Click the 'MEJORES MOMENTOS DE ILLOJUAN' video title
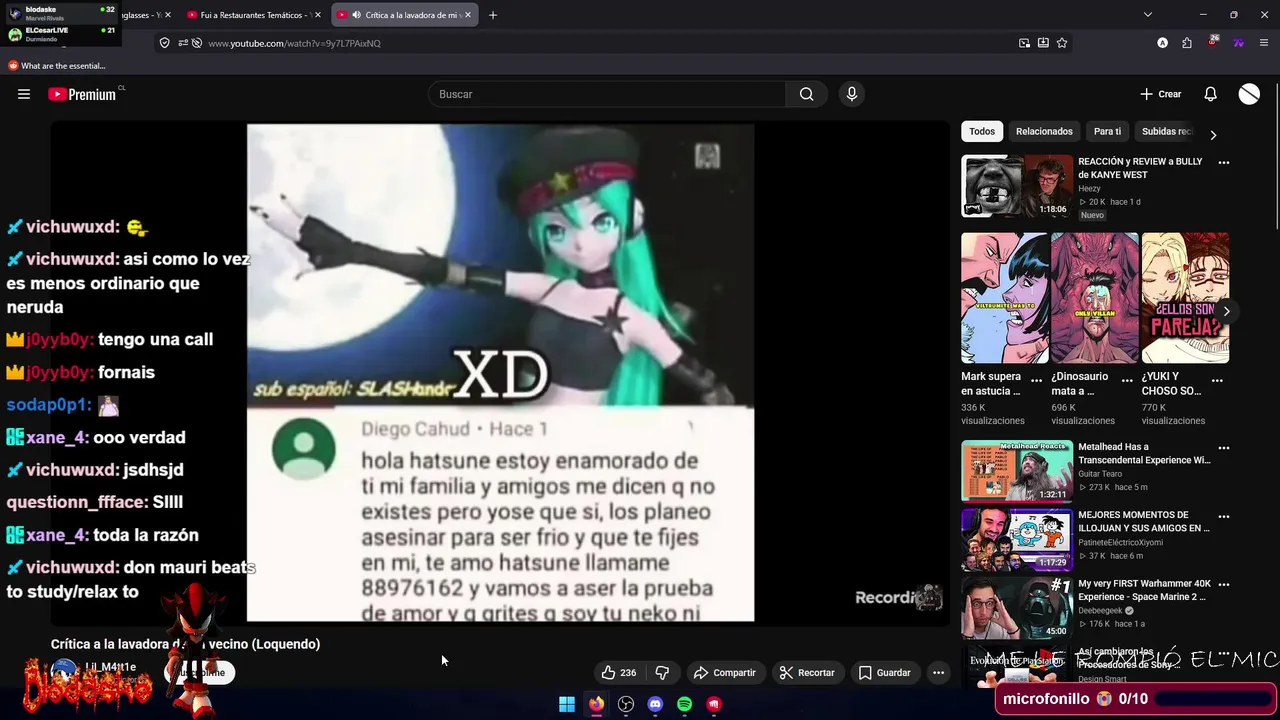 coord(1144,522)
